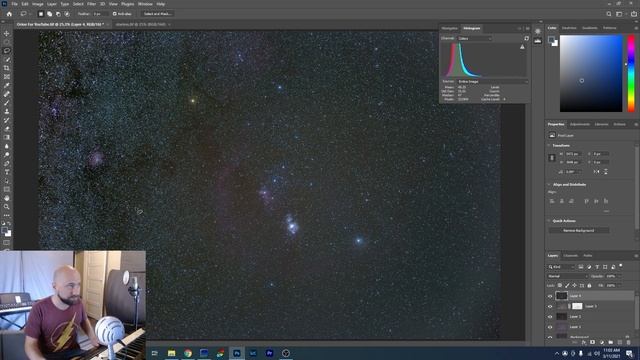Open the Image menu
The height and width of the screenshot is (360, 640).
[x=38, y=4]
